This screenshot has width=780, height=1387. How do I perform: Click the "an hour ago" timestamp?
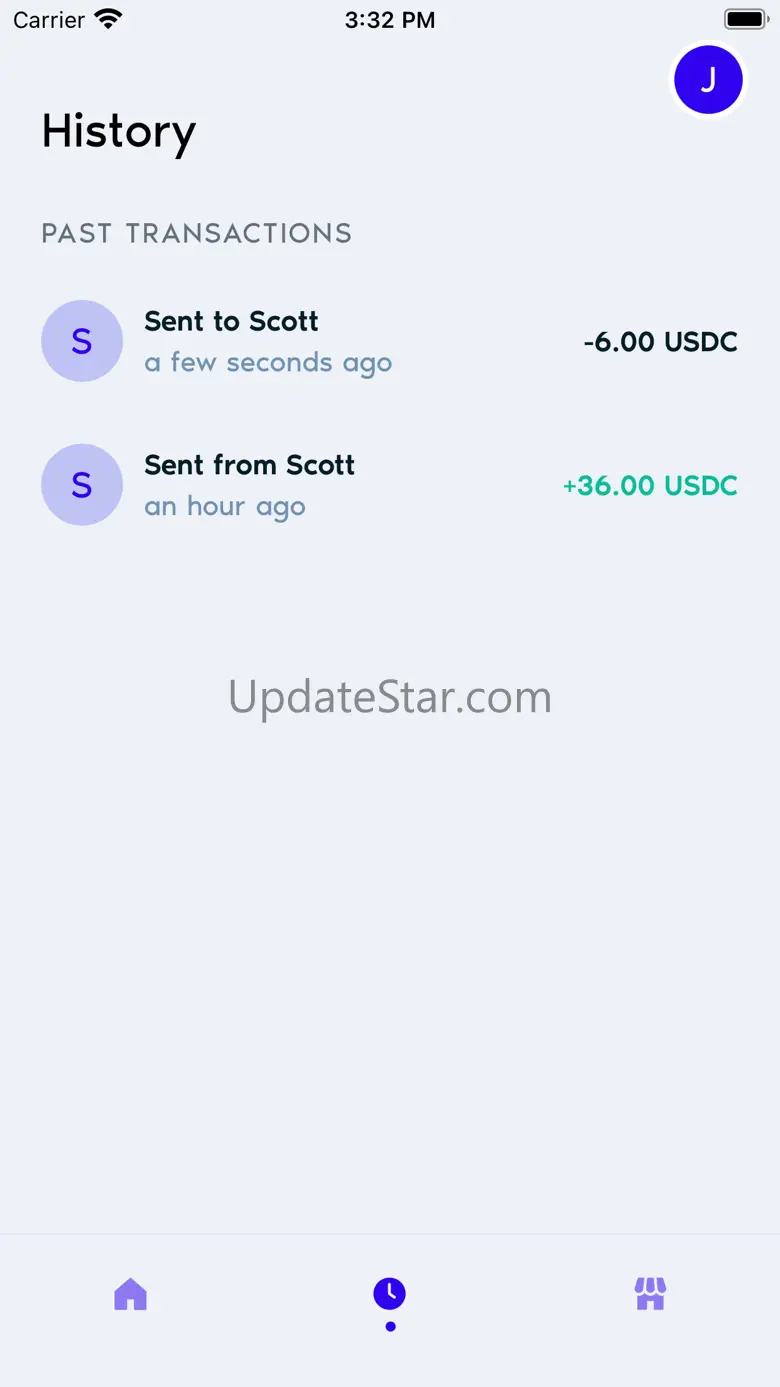pos(225,507)
